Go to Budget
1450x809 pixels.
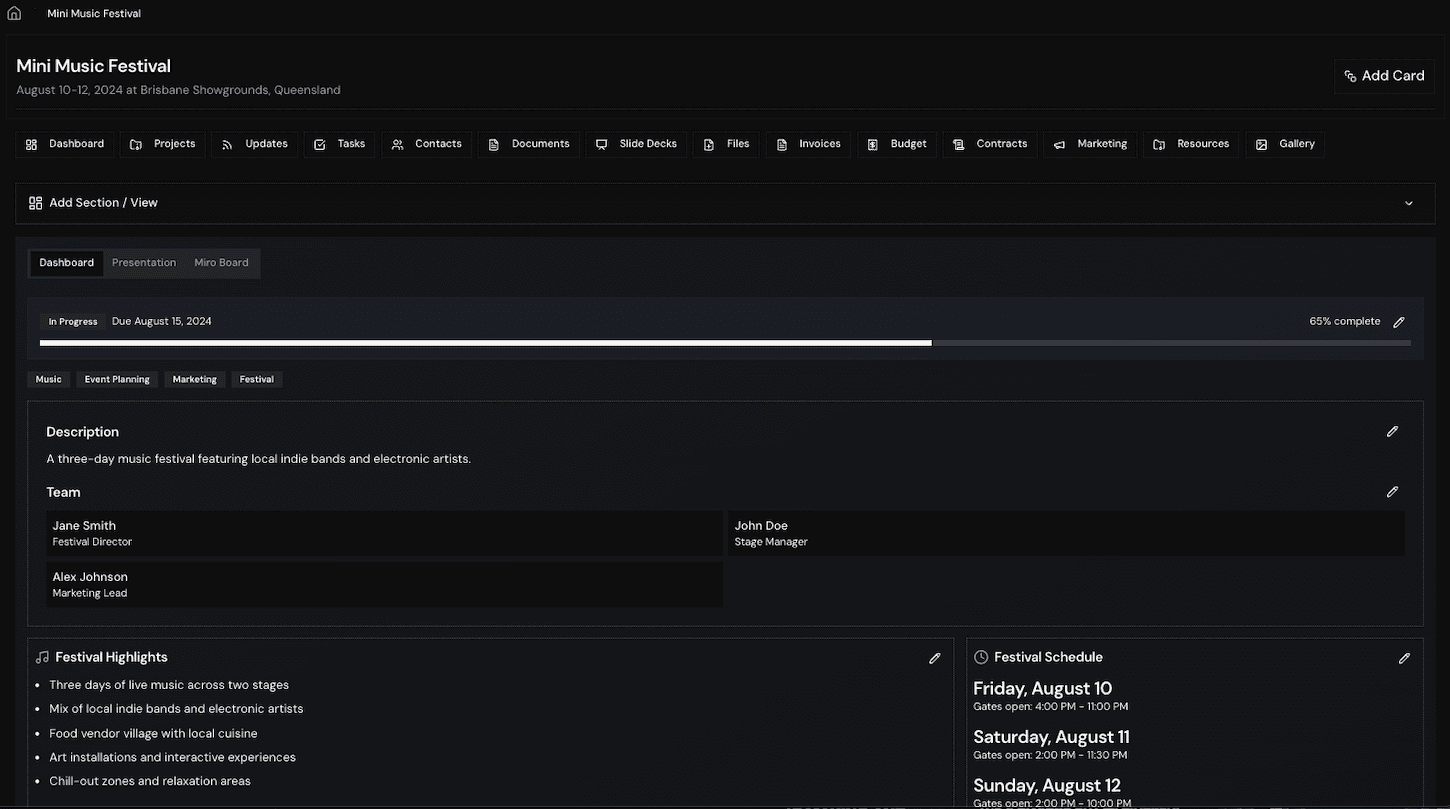[x=897, y=144]
